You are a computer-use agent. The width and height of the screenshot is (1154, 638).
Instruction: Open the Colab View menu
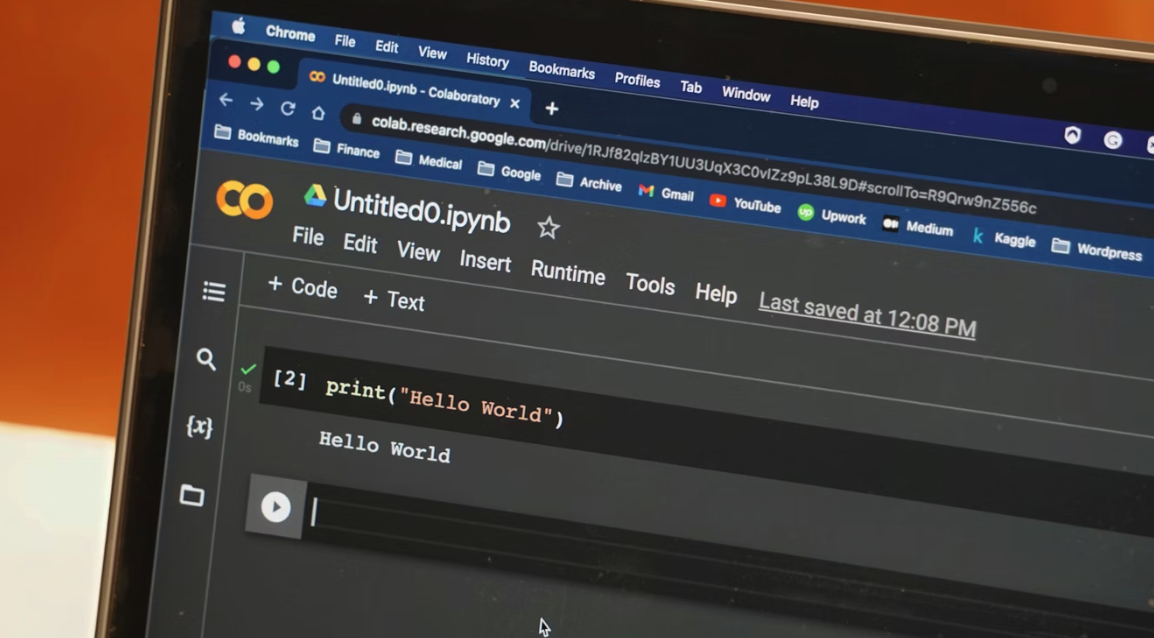418,252
